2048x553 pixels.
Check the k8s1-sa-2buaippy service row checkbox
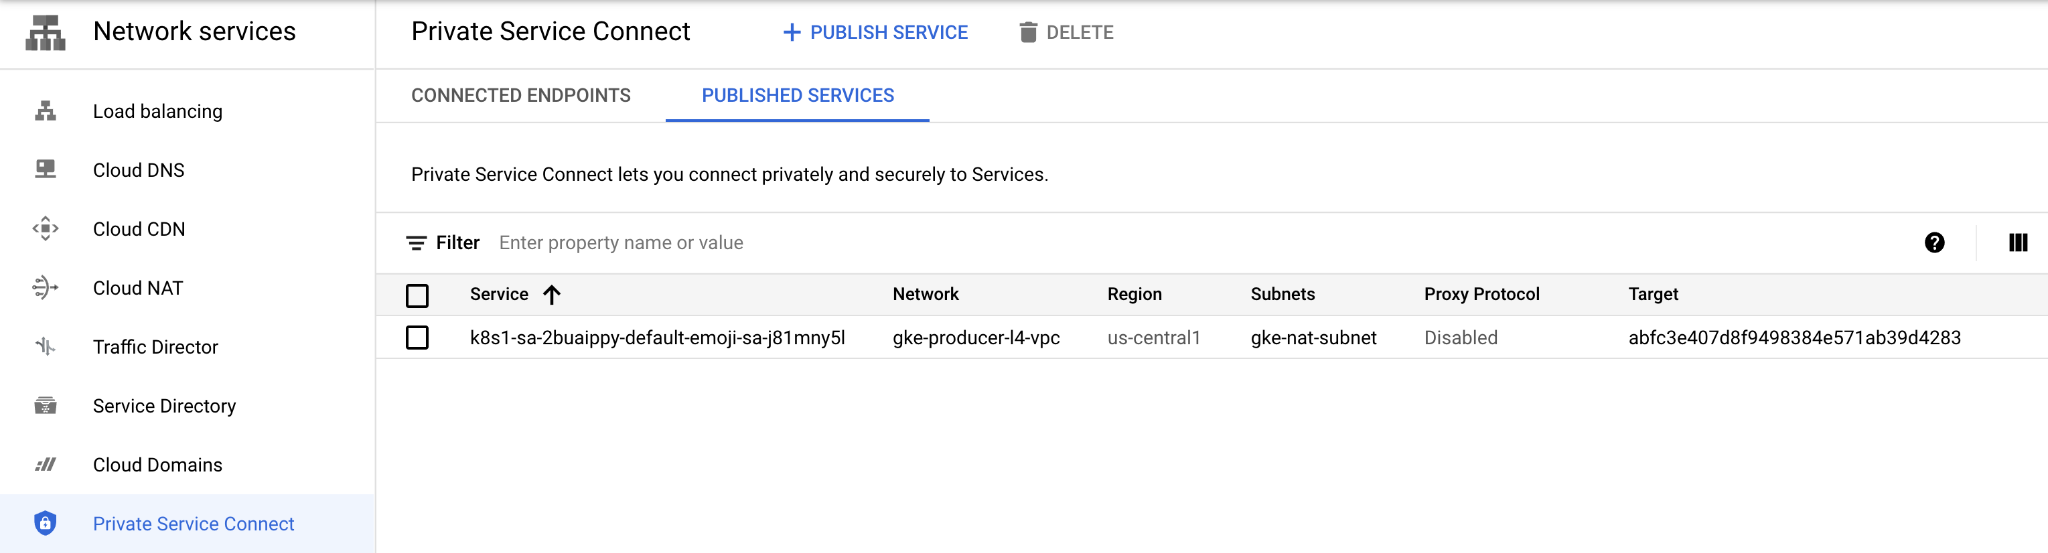[x=417, y=338]
